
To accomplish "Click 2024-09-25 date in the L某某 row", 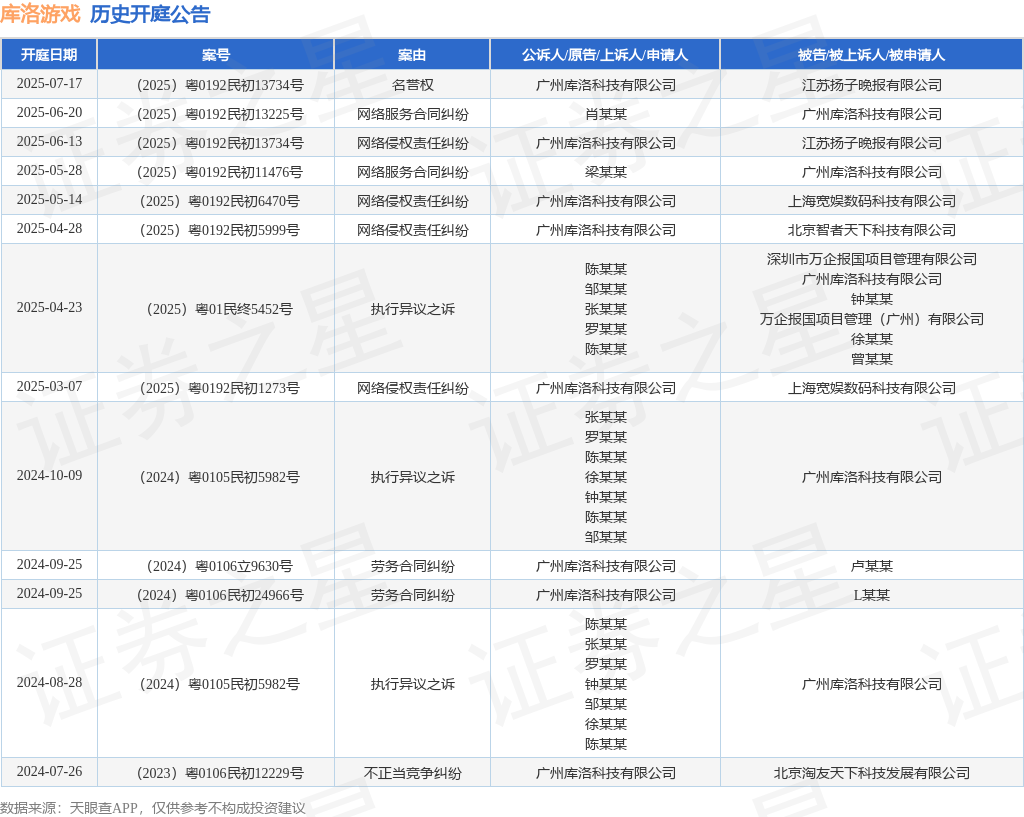I will [x=49, y=594].
